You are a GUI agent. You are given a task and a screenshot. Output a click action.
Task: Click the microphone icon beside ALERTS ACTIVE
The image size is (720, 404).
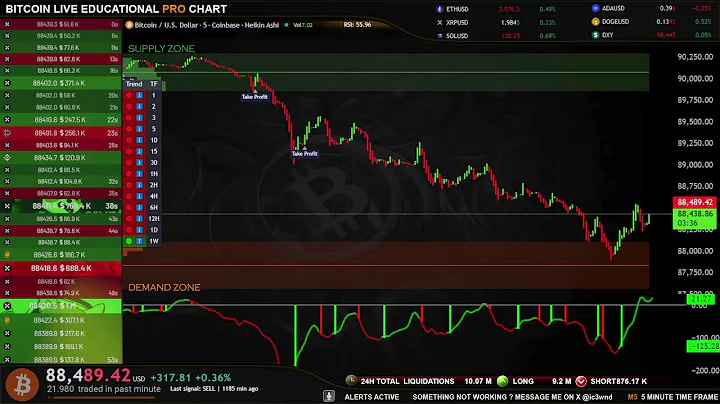(329, 396)
